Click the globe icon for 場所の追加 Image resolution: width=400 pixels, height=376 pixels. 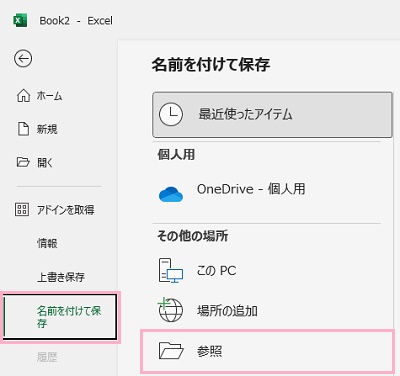(x=170, y=310)
